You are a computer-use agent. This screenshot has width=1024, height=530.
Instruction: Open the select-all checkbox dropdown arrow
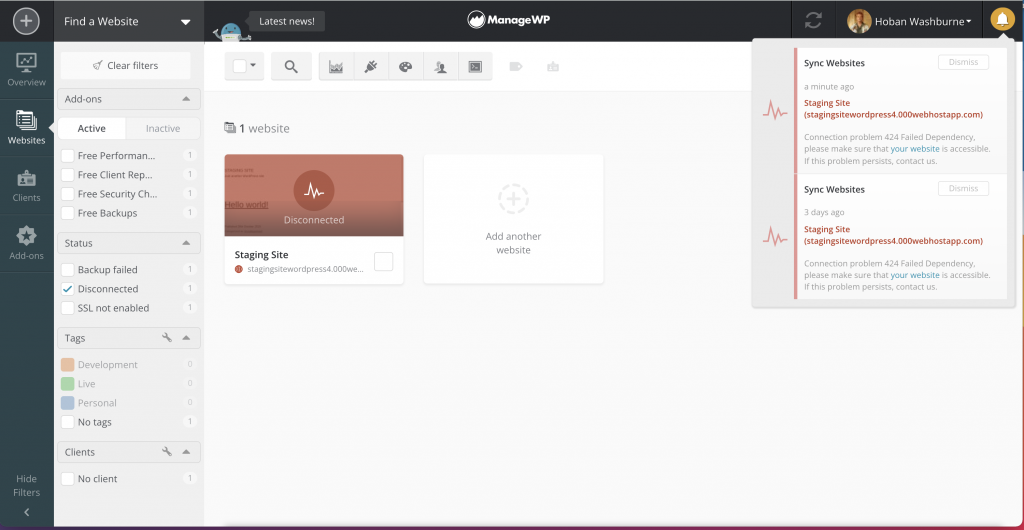tap(253, 66)
